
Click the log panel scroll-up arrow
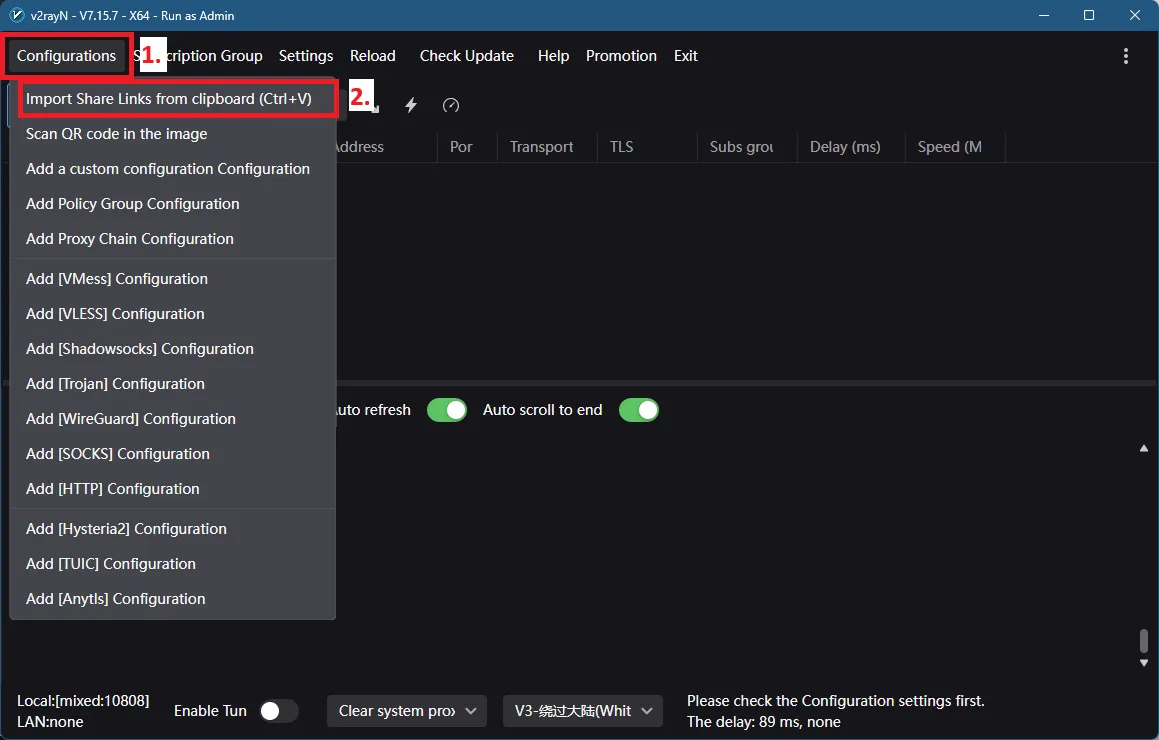1144,449
